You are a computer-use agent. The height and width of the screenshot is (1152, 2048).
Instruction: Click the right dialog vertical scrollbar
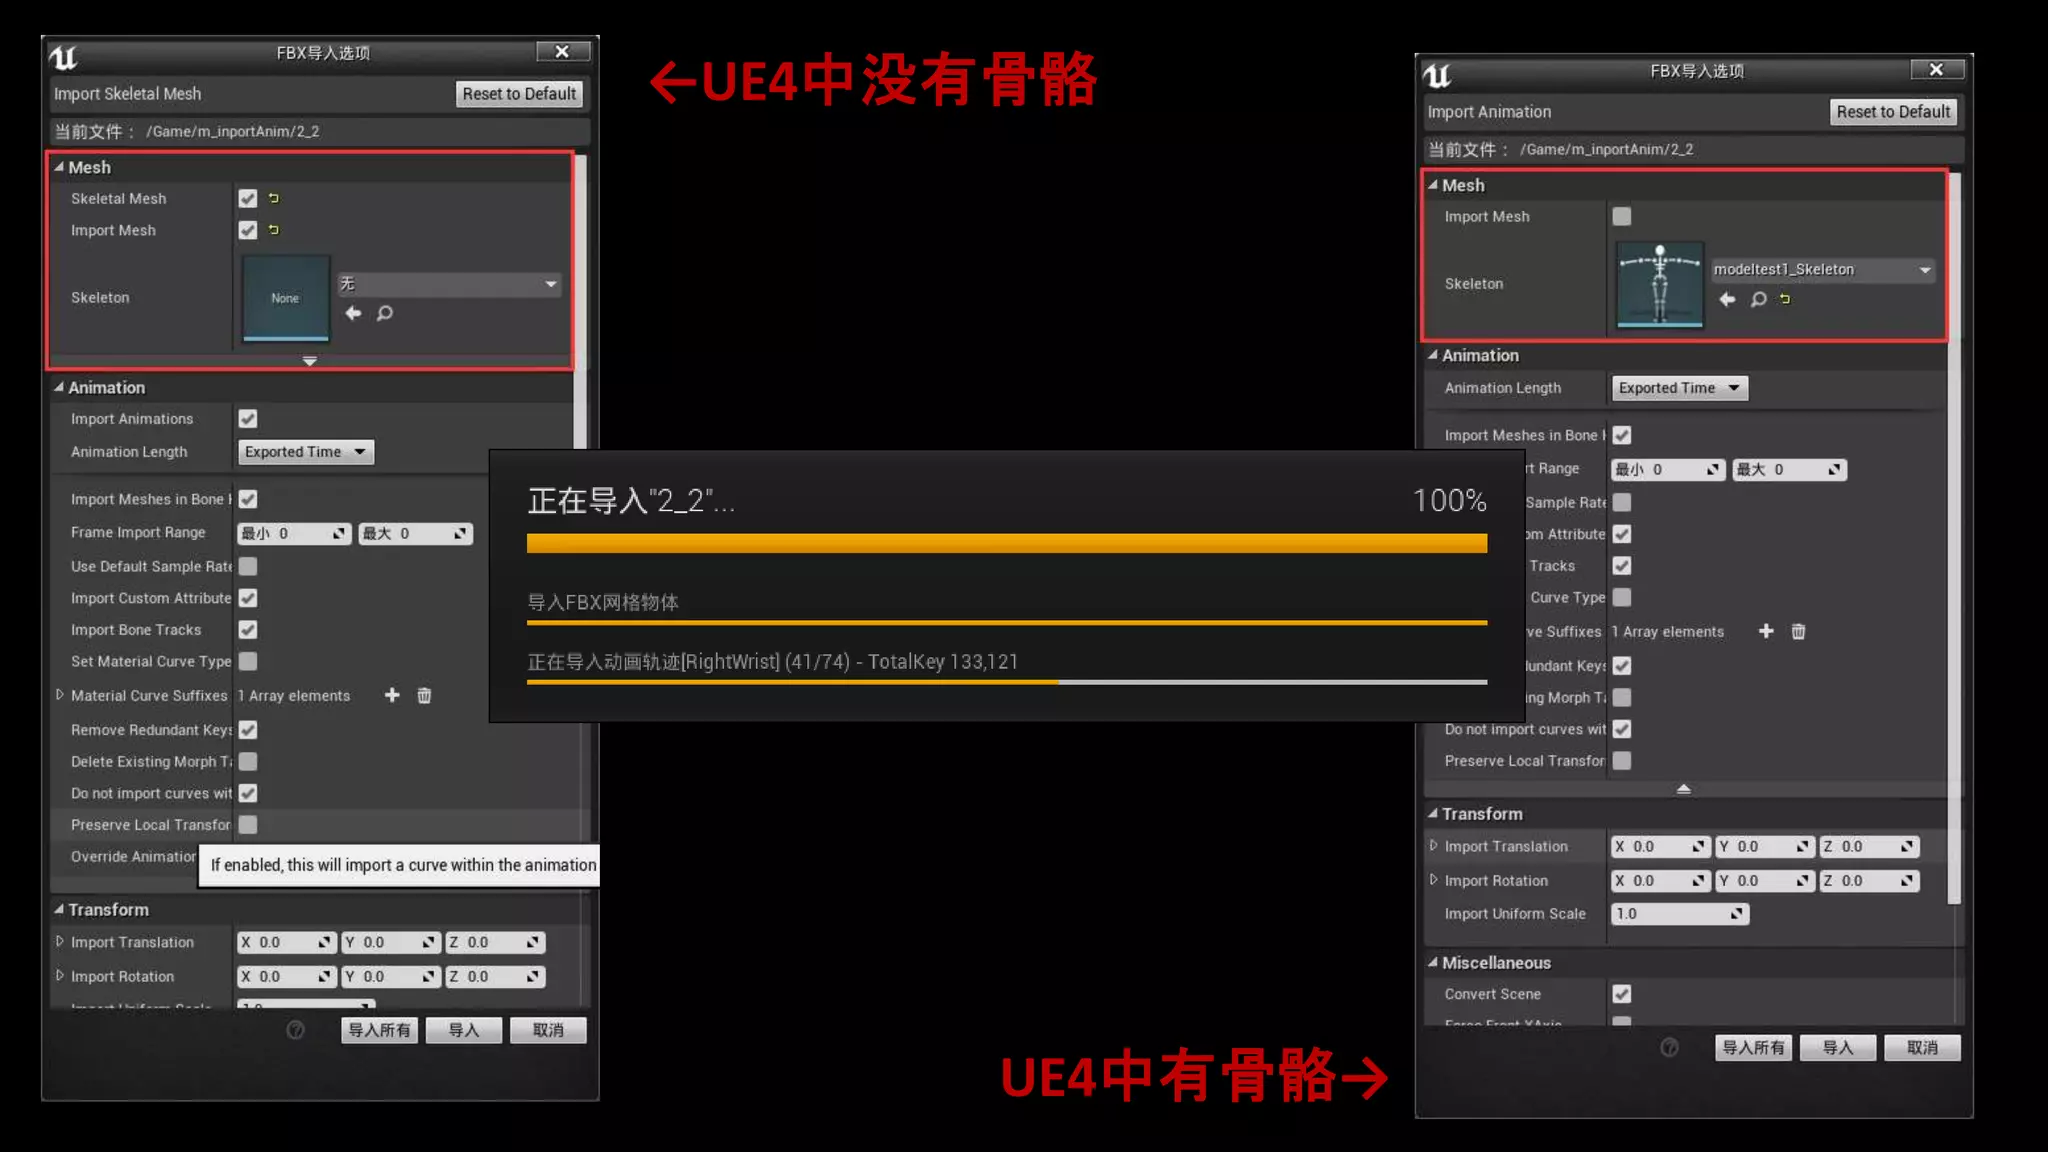[1955, 538]
